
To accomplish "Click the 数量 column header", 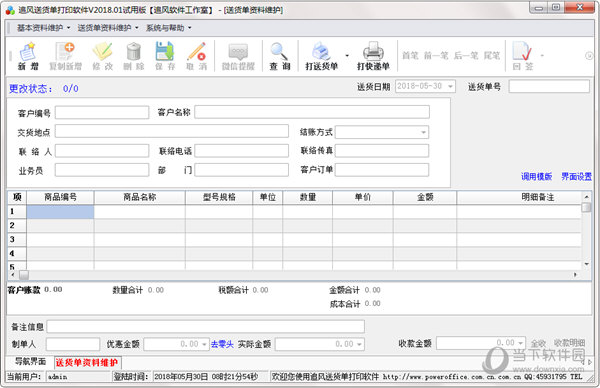I will [308, 197].
